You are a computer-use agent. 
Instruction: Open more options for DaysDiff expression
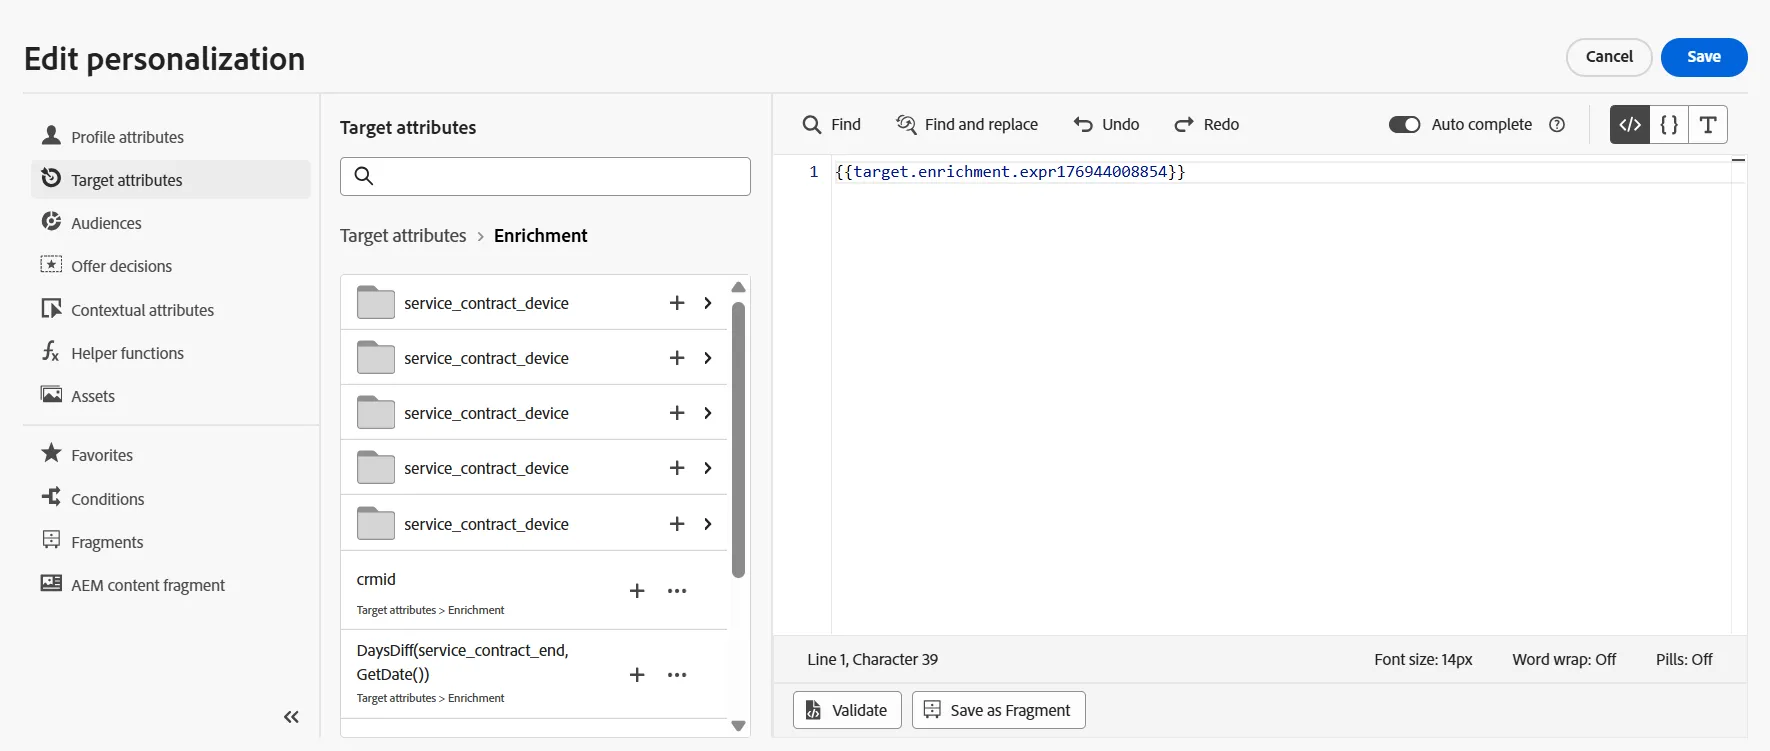(677, 675)
